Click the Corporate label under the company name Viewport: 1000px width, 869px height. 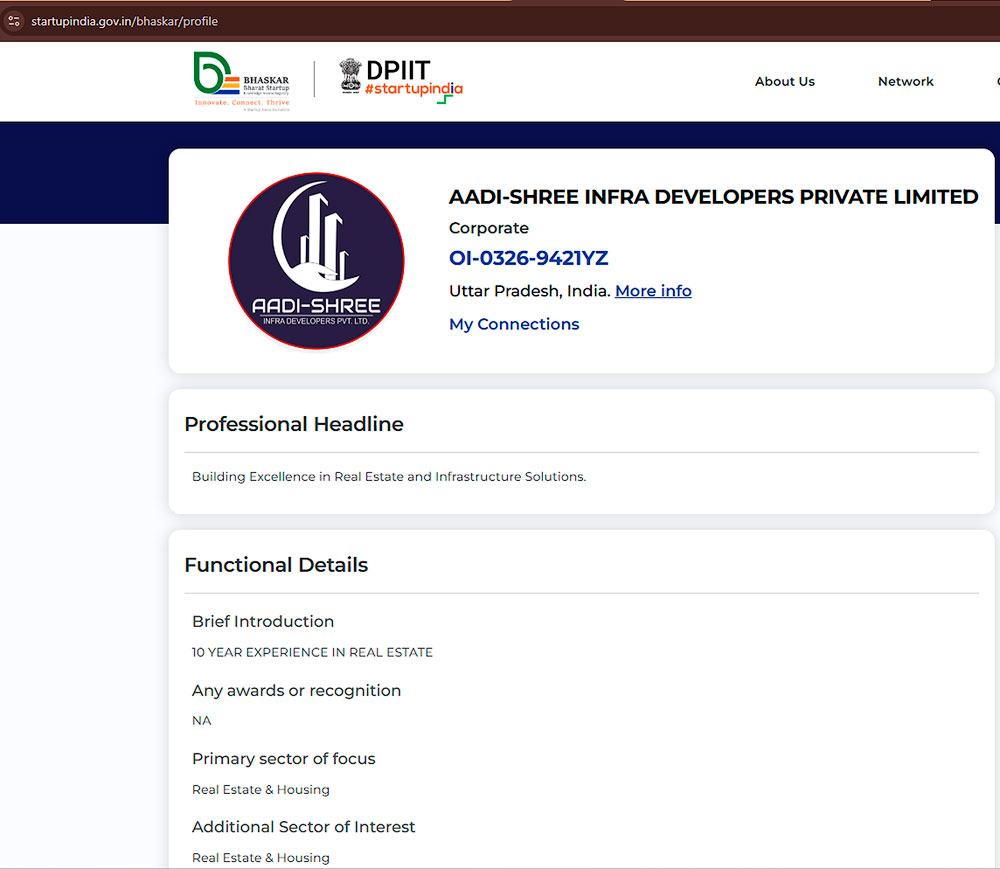tap(488, 228)
